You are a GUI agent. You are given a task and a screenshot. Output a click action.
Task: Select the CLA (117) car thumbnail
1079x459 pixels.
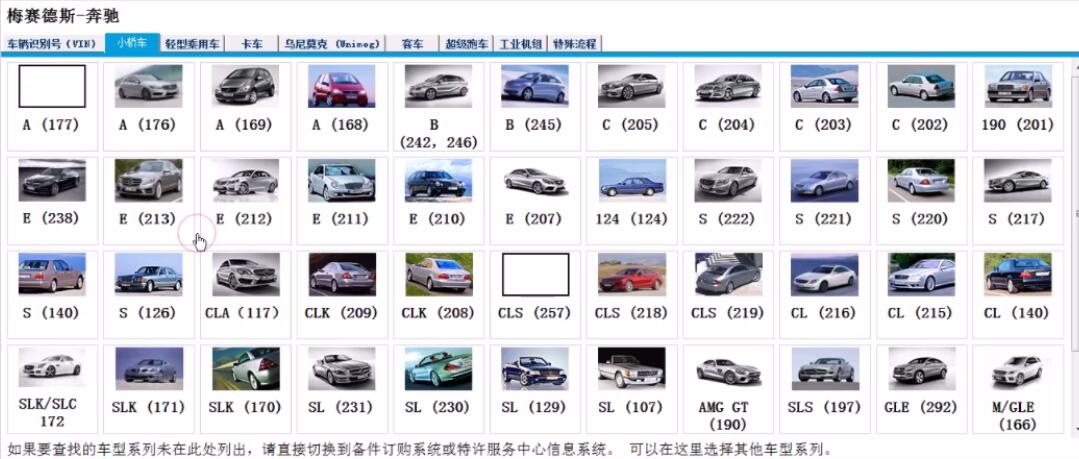click(x=244, y=275)
